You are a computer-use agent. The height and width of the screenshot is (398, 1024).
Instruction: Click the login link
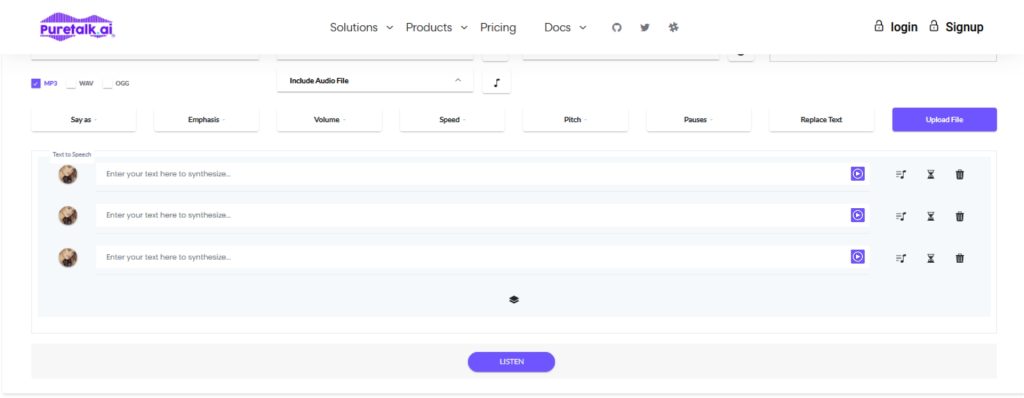pos(895,27)
